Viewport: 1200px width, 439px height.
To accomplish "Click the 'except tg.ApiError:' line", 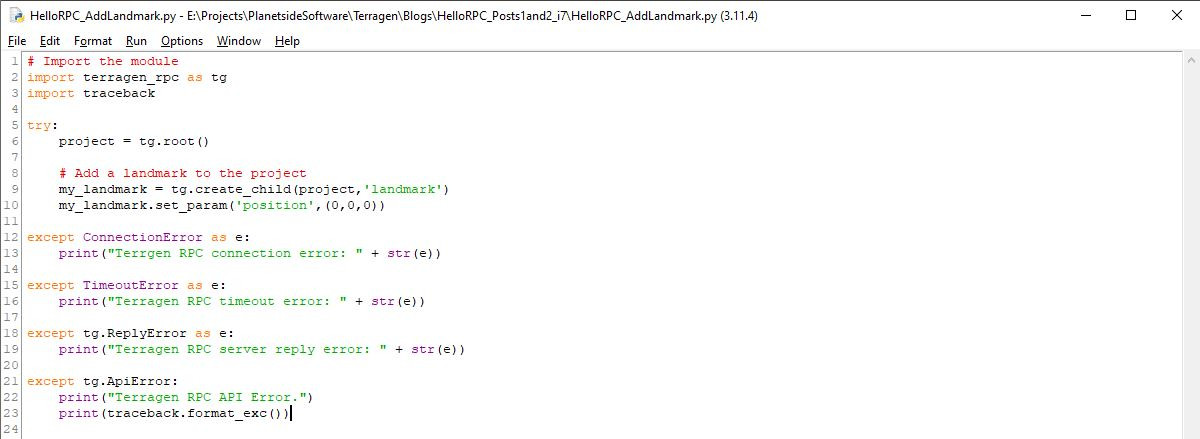I will click(x=103, y=381).
